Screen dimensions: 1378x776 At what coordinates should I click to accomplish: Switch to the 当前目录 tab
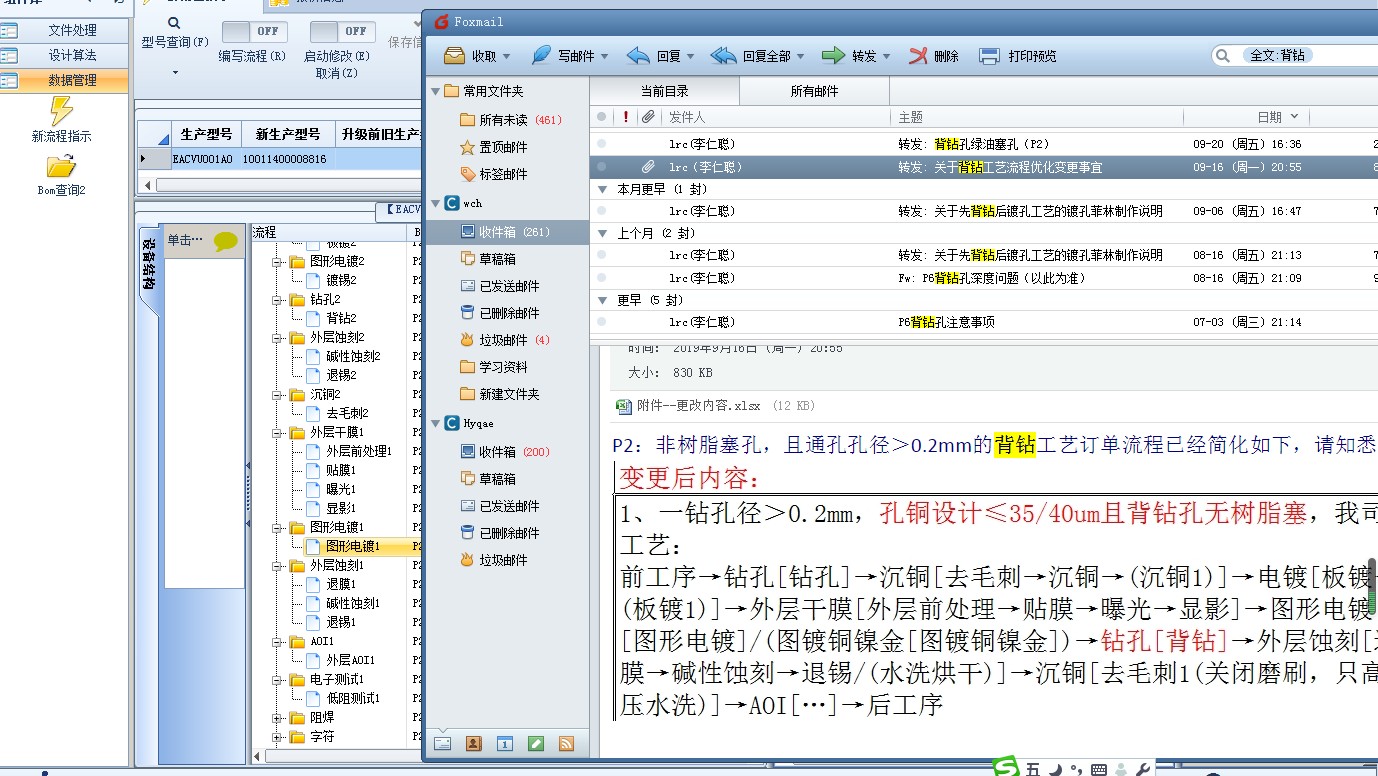coord(665,91)
